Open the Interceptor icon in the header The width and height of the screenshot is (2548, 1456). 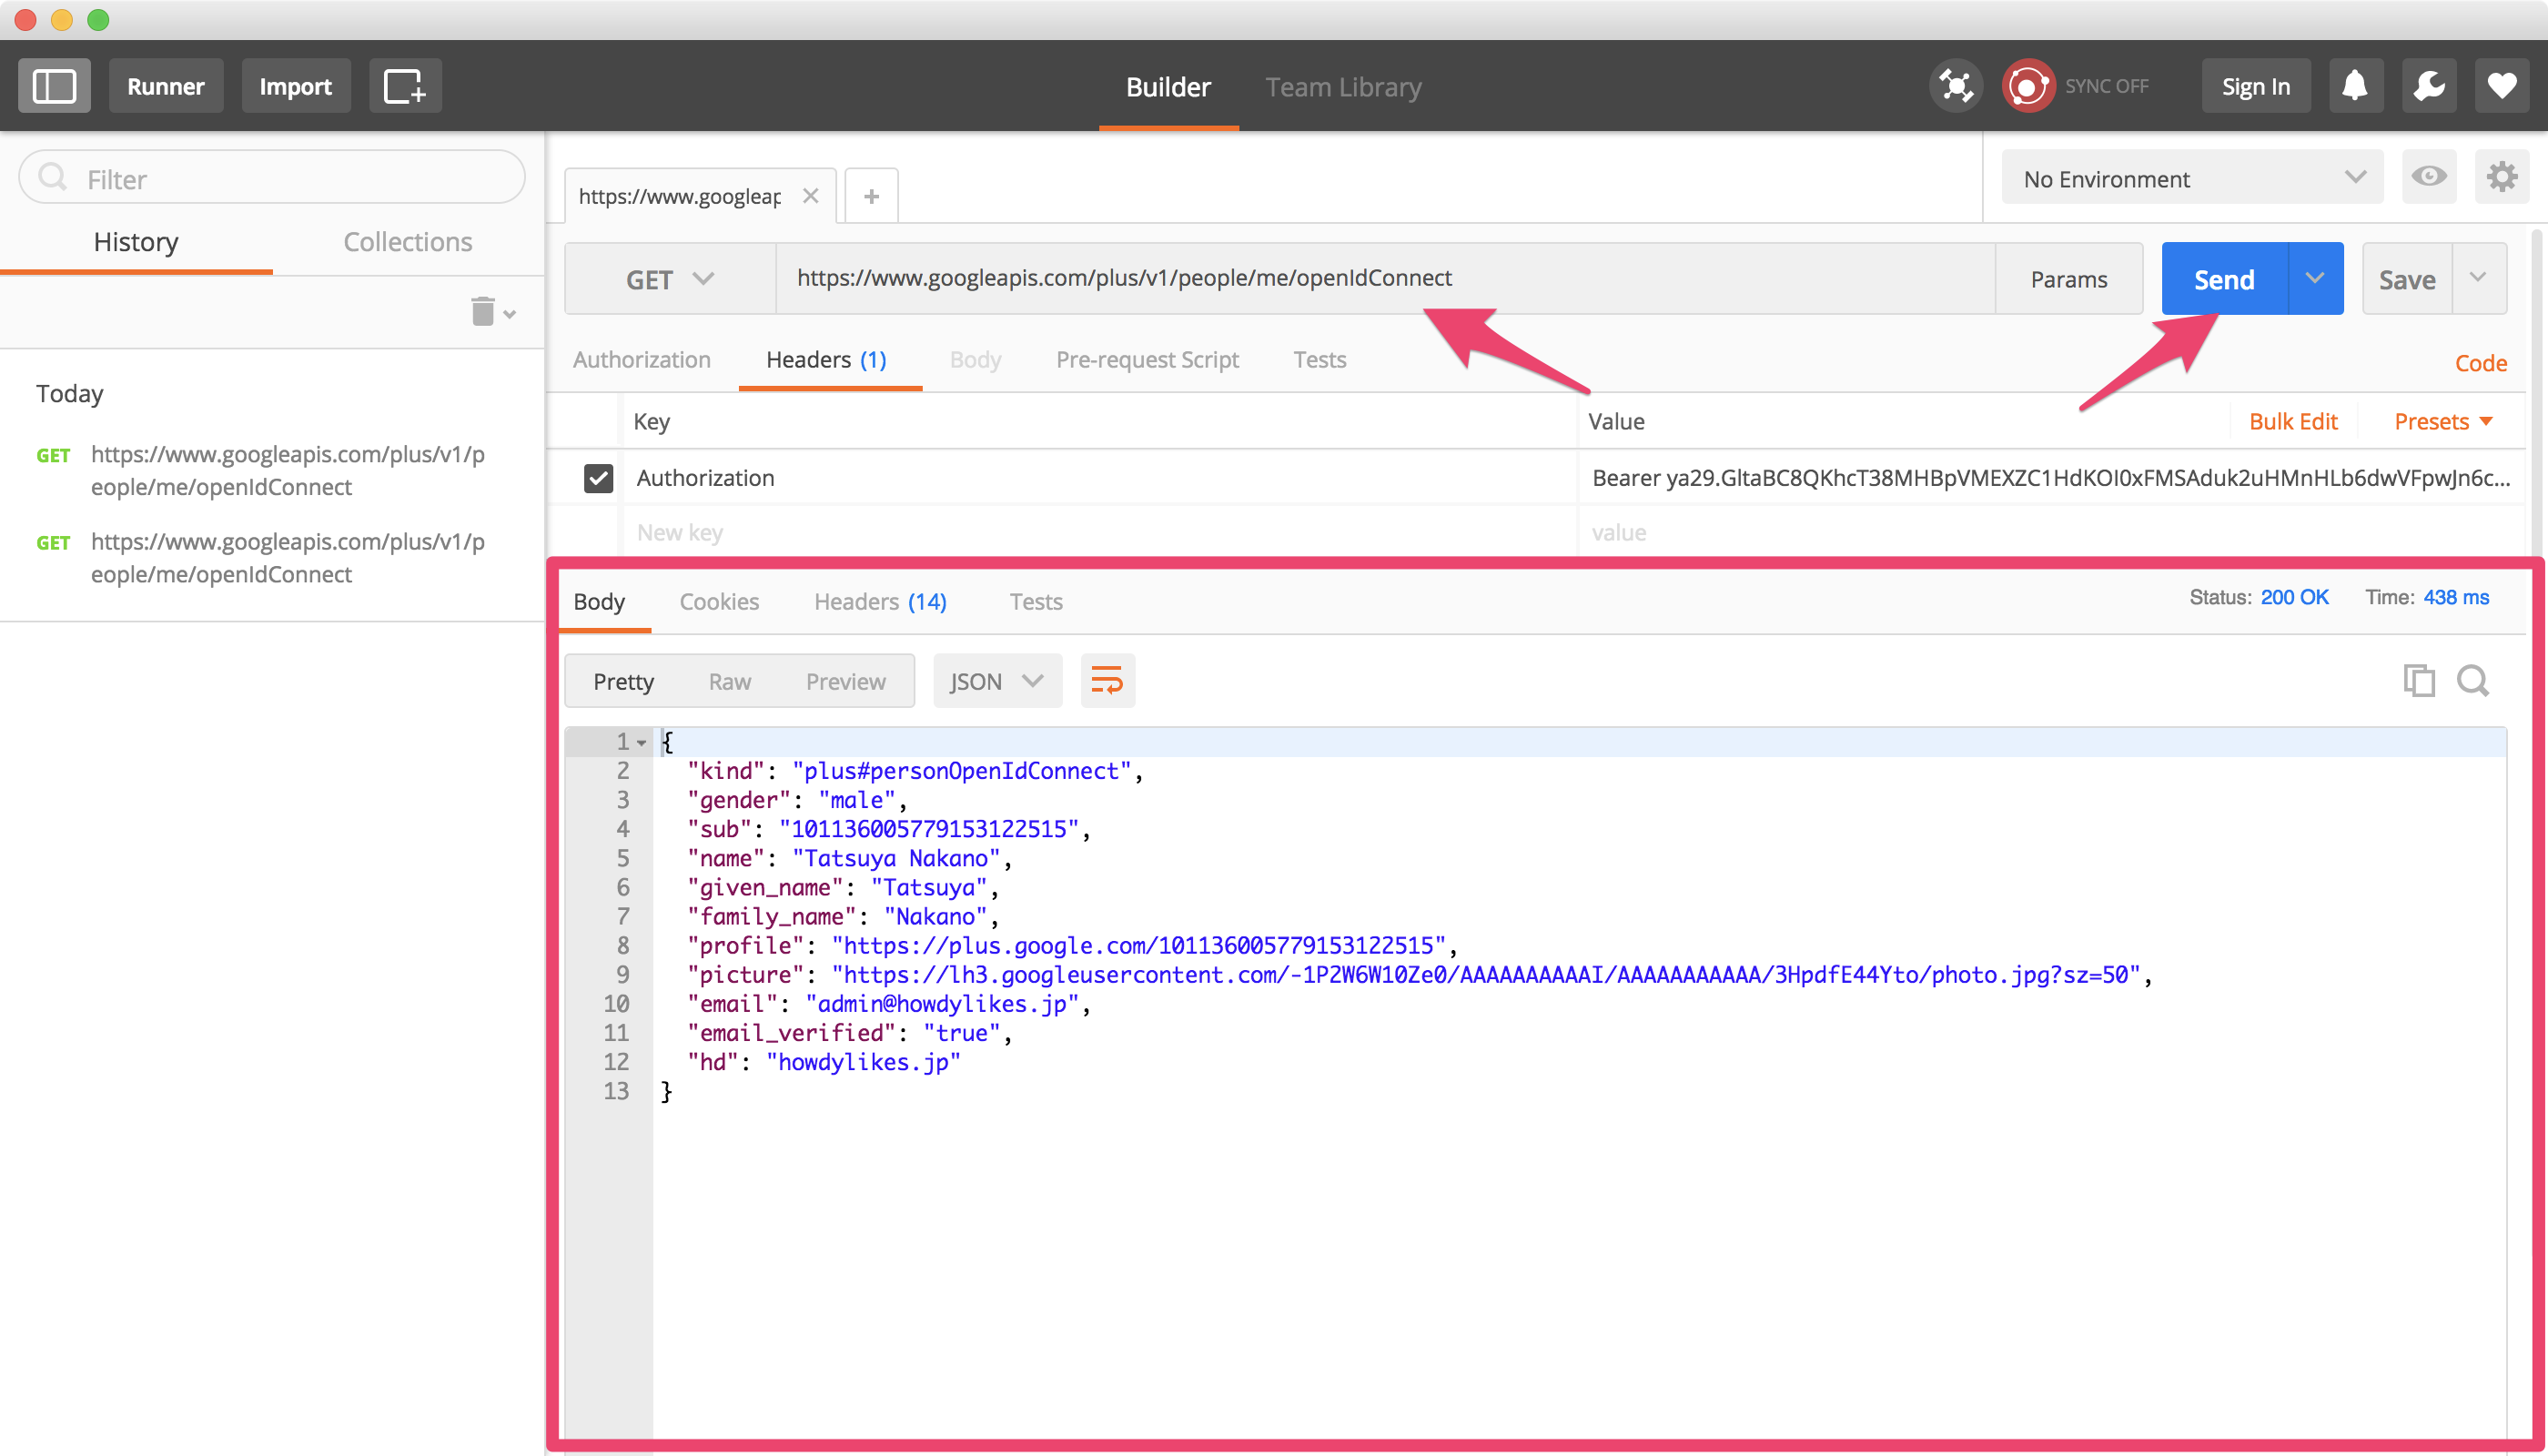click(1956, 85)
